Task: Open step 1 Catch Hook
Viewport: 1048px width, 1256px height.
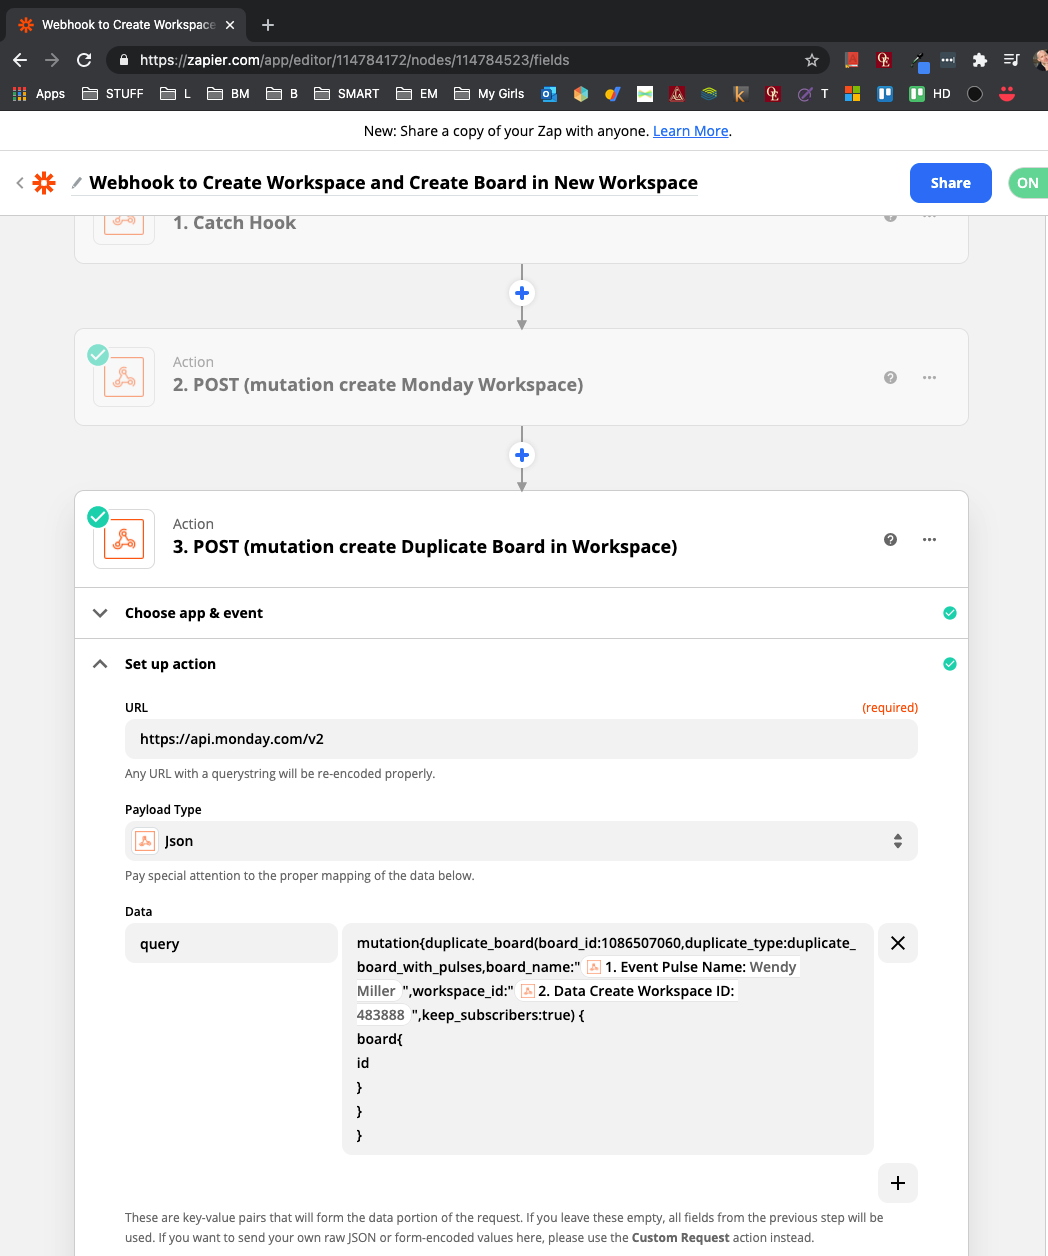Action: pos(521,238)
